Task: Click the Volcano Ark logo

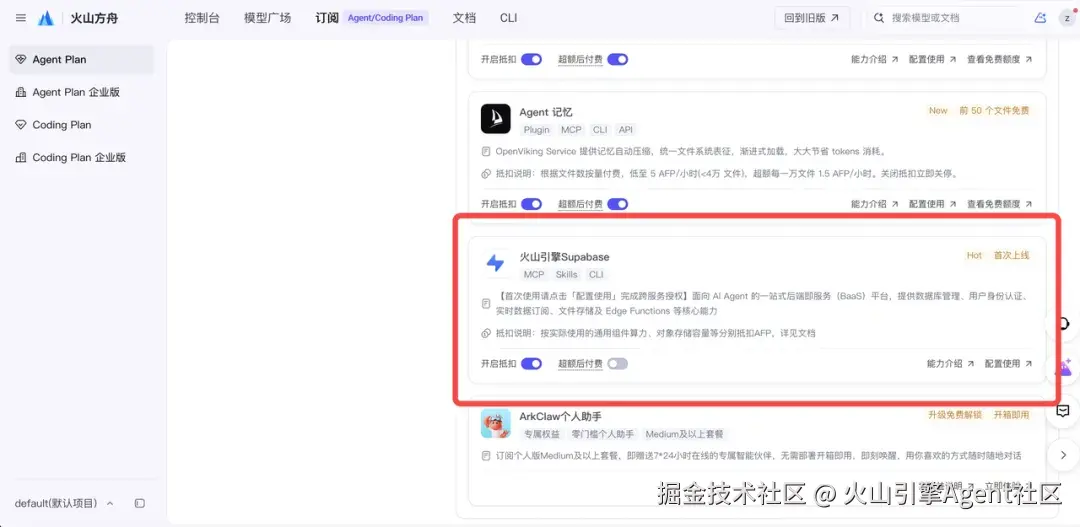Action: point(46,18)
